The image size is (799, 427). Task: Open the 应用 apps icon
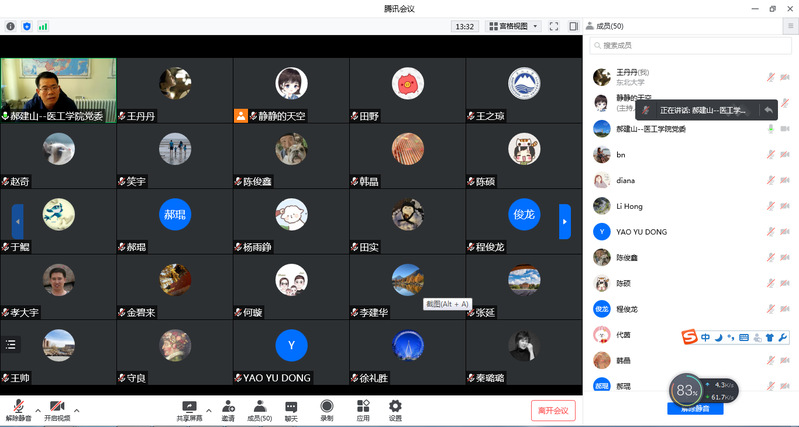[362, 409]
